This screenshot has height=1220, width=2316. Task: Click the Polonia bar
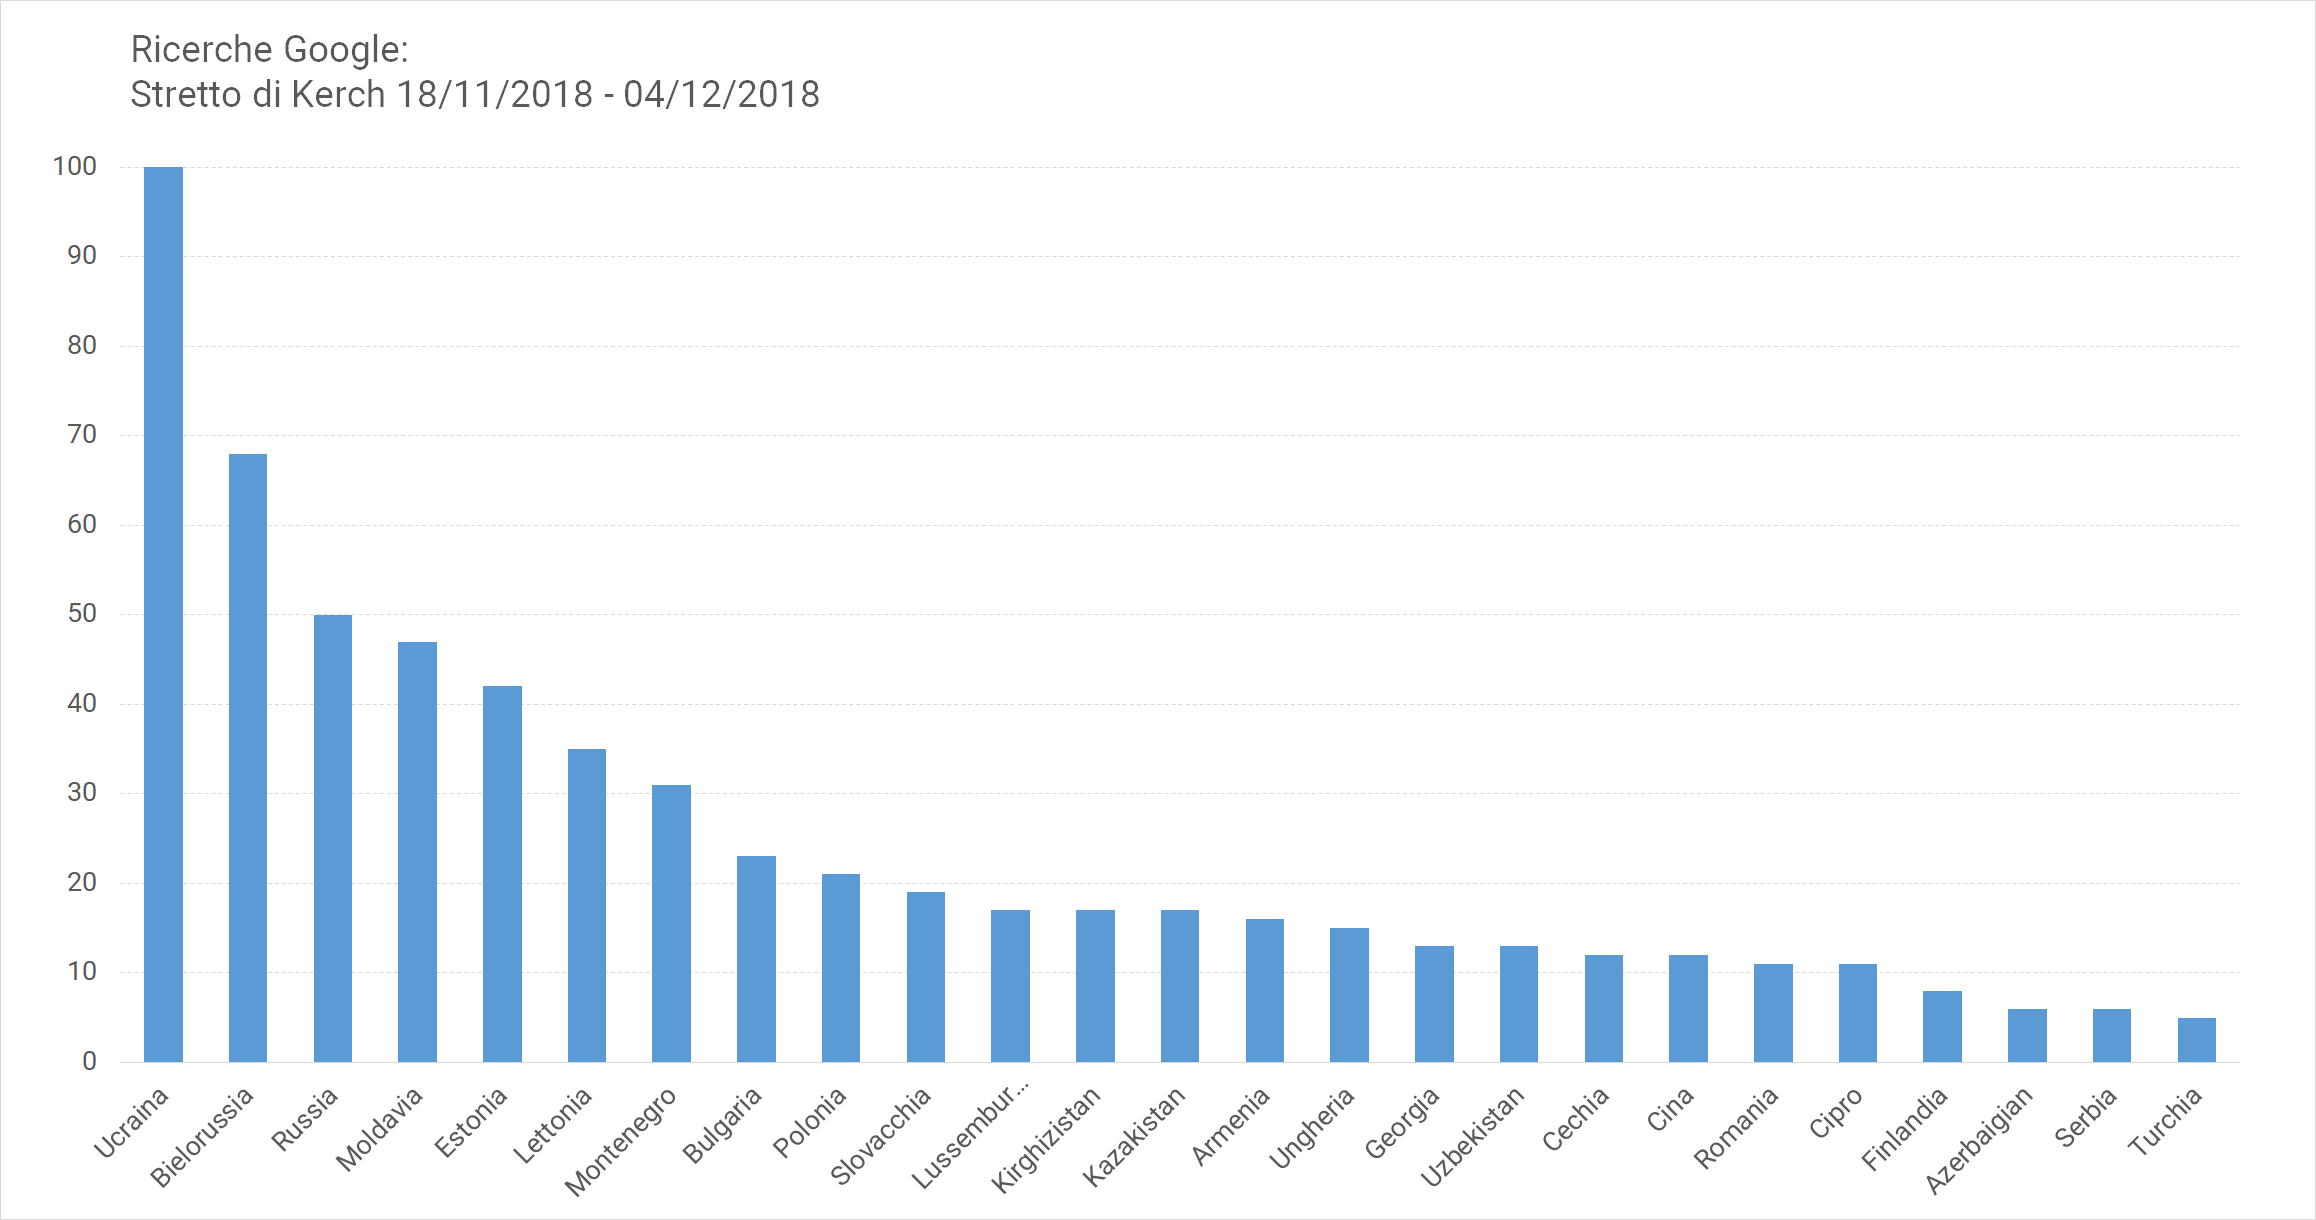841,968
